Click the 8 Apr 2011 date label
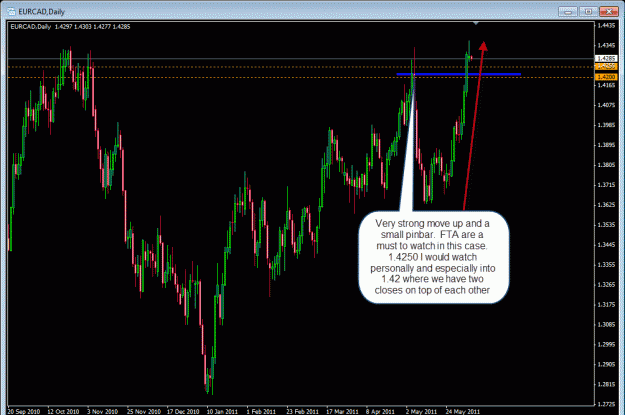The height and width of the screenshot is (415, 625). coord(380,411)
